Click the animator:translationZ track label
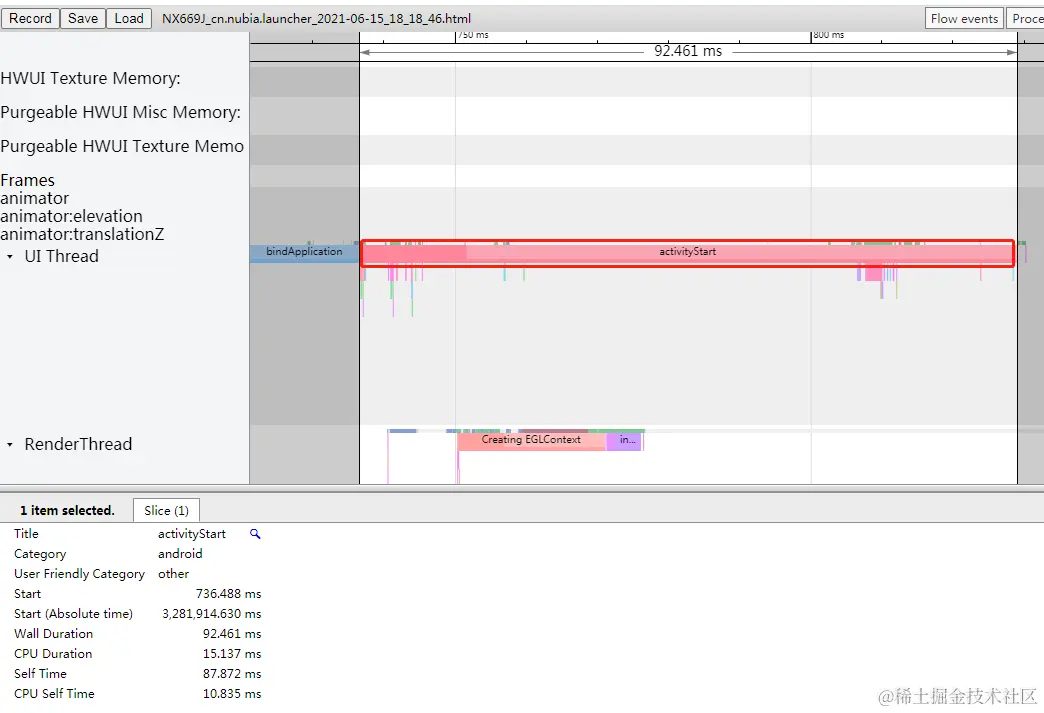 [x=83, y=234]
